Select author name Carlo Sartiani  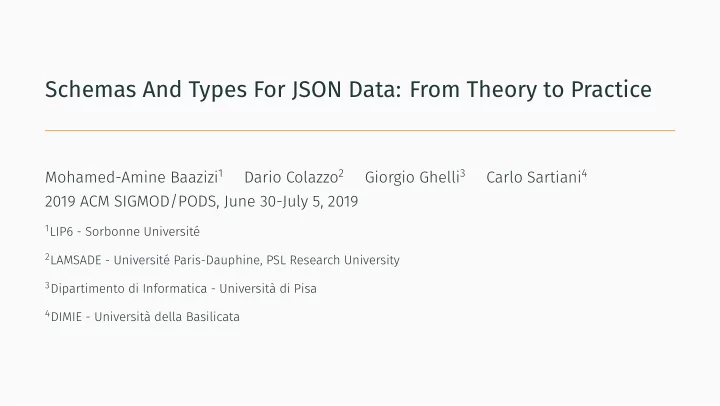(534, 177)
